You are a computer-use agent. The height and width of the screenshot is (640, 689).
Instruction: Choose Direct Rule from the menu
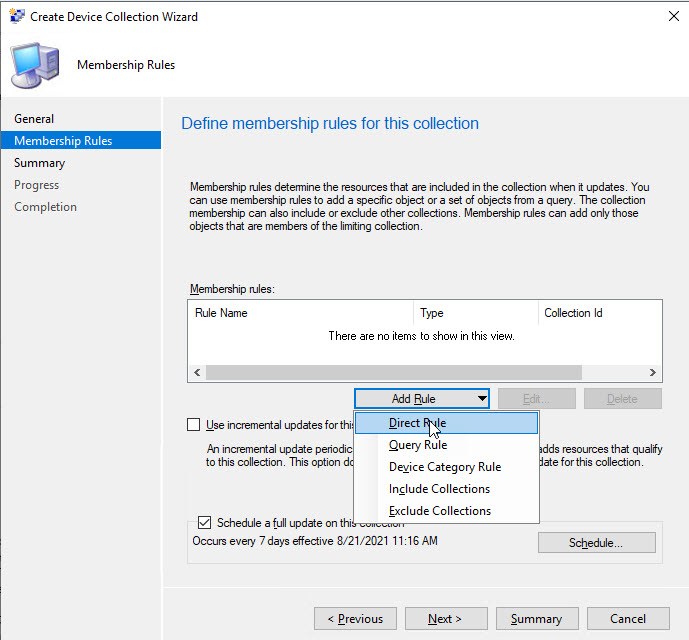(417, 423)
